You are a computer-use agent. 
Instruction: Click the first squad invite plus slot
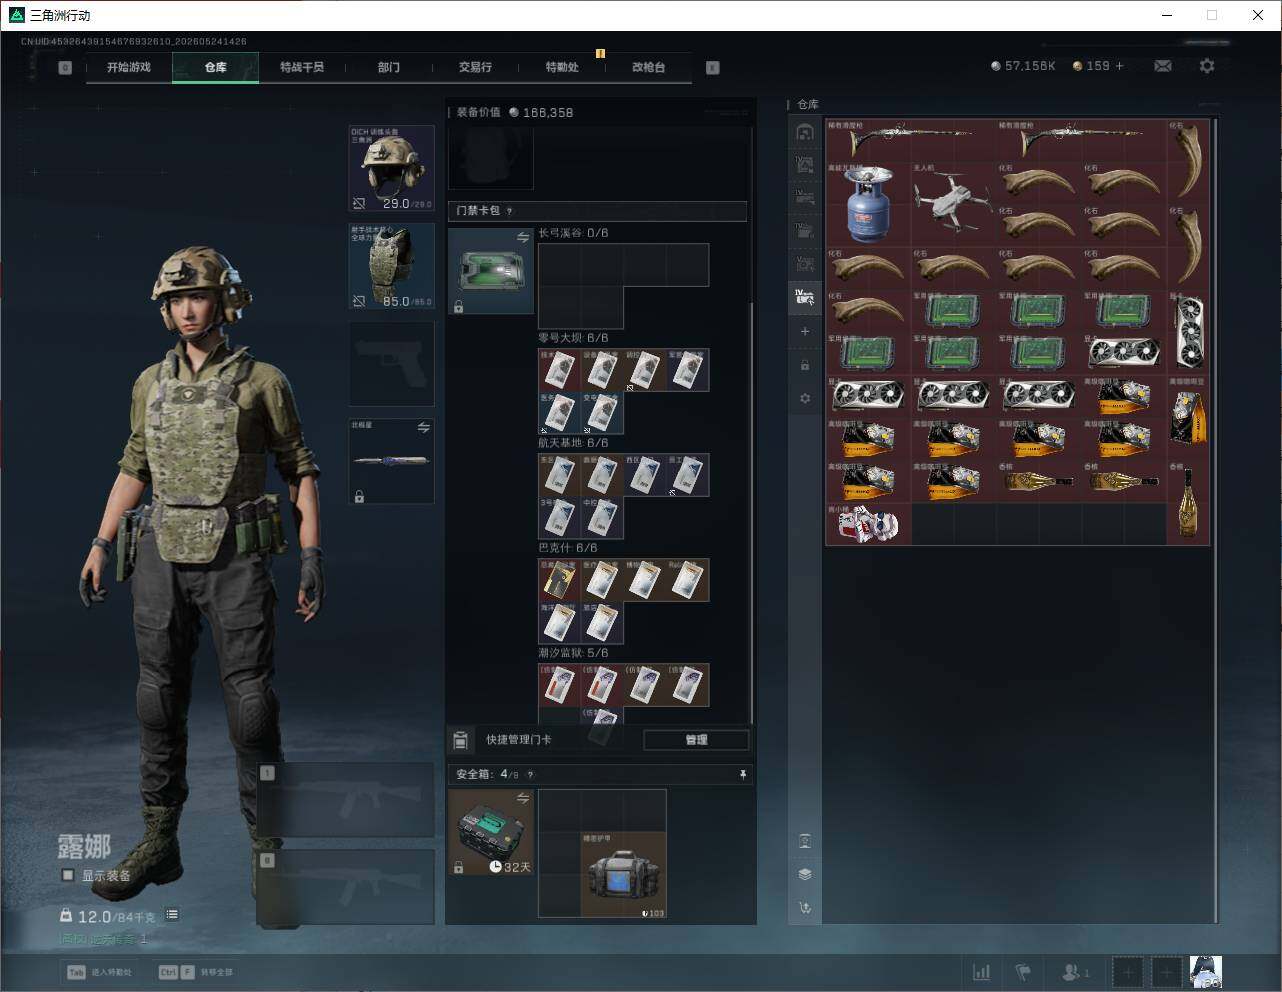[1127, 972]
